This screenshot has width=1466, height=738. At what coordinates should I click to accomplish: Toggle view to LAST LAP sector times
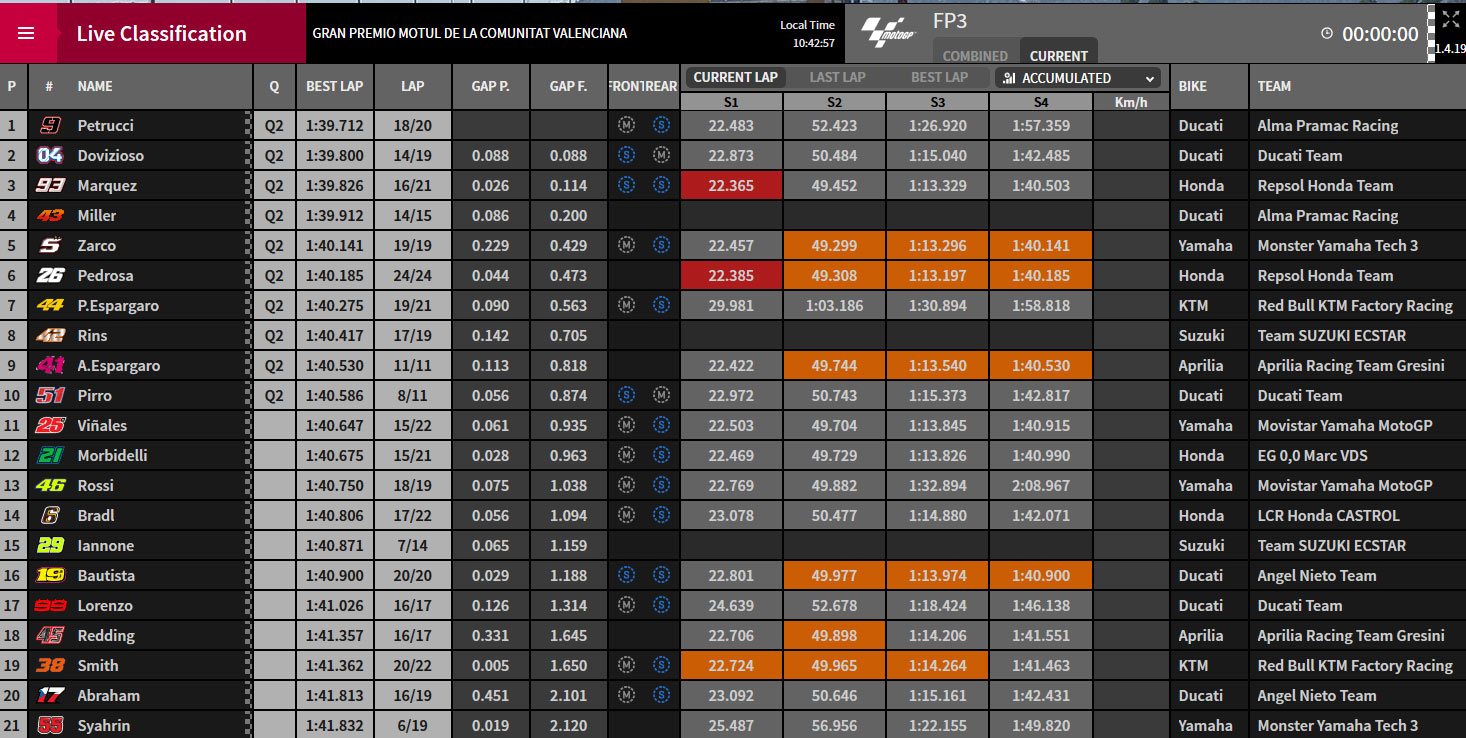point(838,77)
